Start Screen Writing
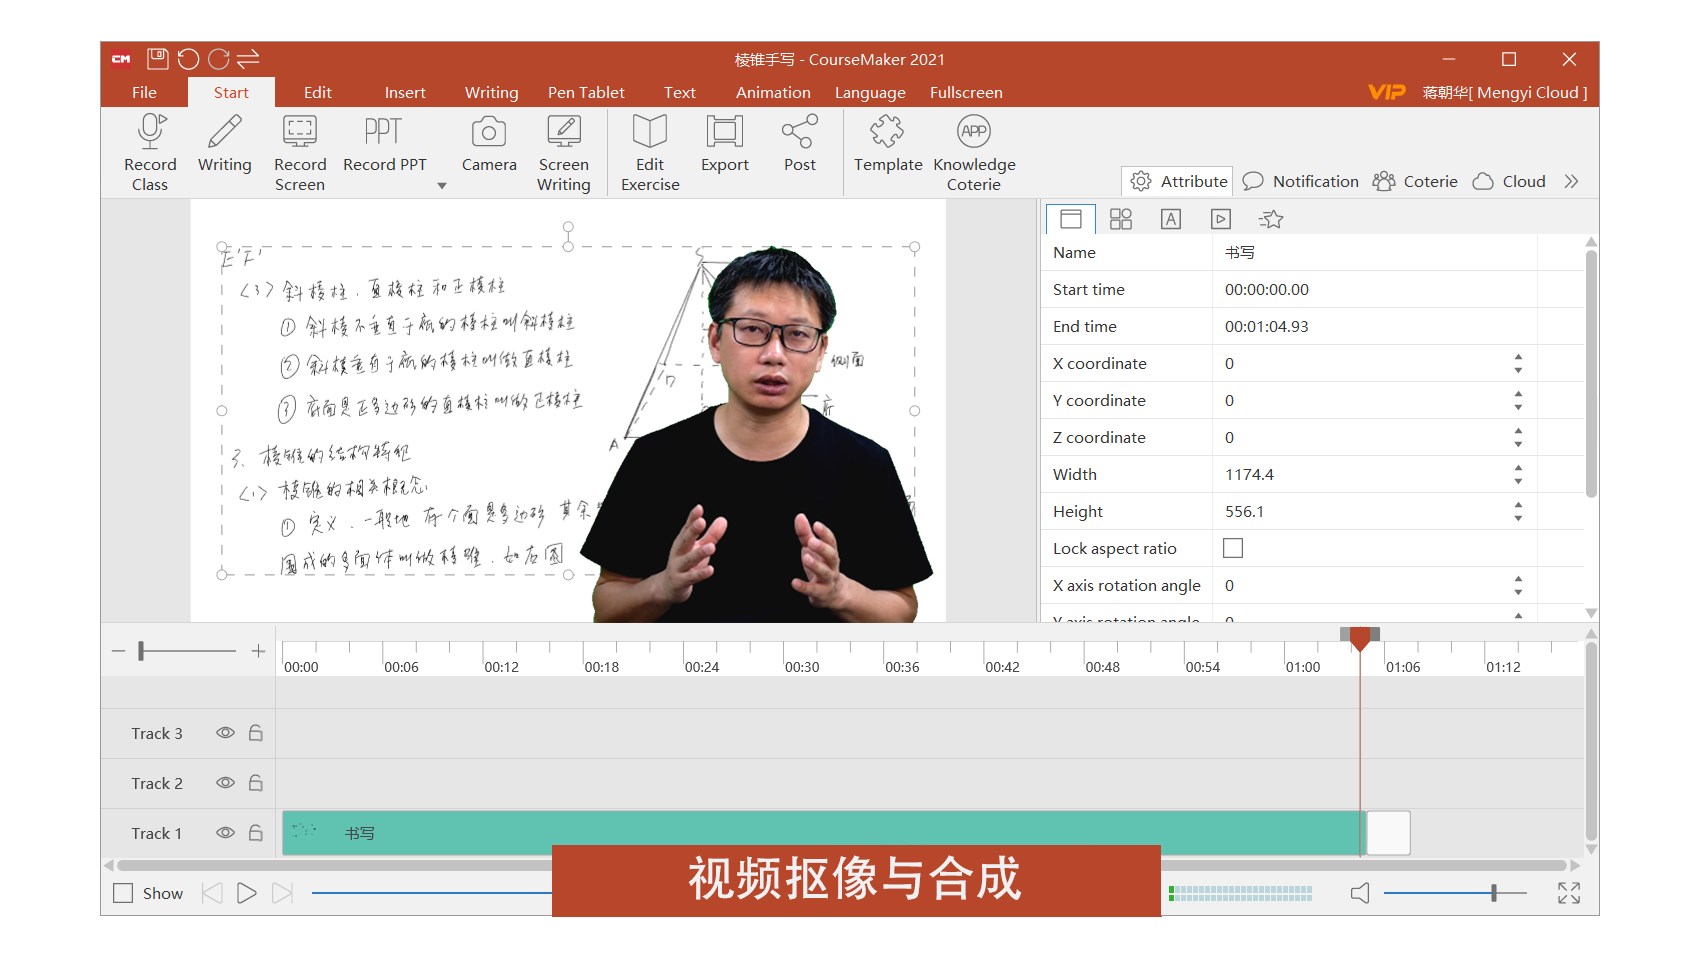Viewport: 1700px width, 956px height. 564,153
